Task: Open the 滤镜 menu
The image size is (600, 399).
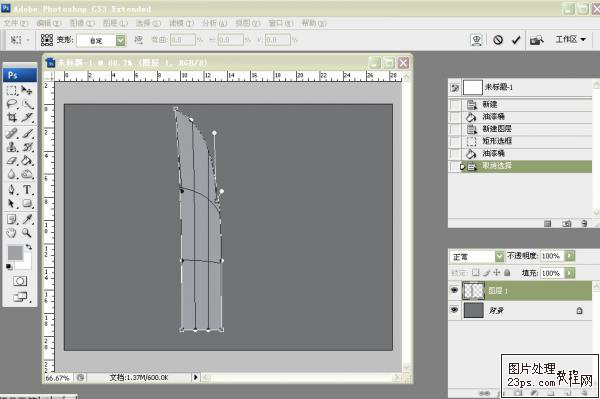Action: [181, 23]
